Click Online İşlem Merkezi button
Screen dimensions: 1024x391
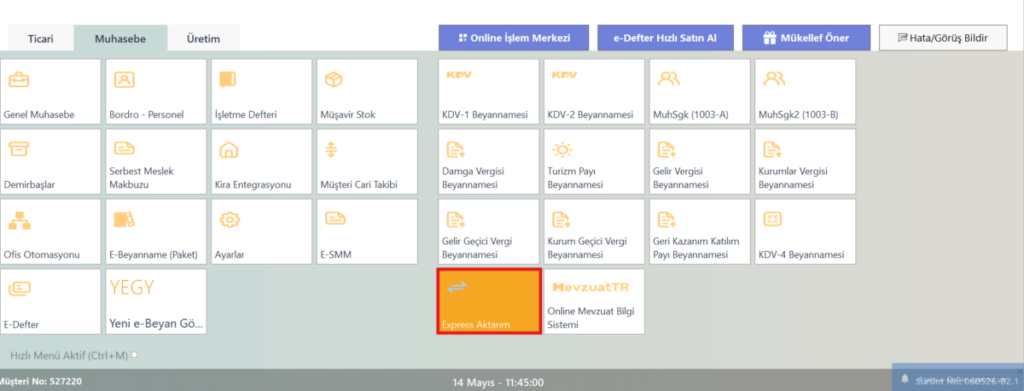[514, 38]
